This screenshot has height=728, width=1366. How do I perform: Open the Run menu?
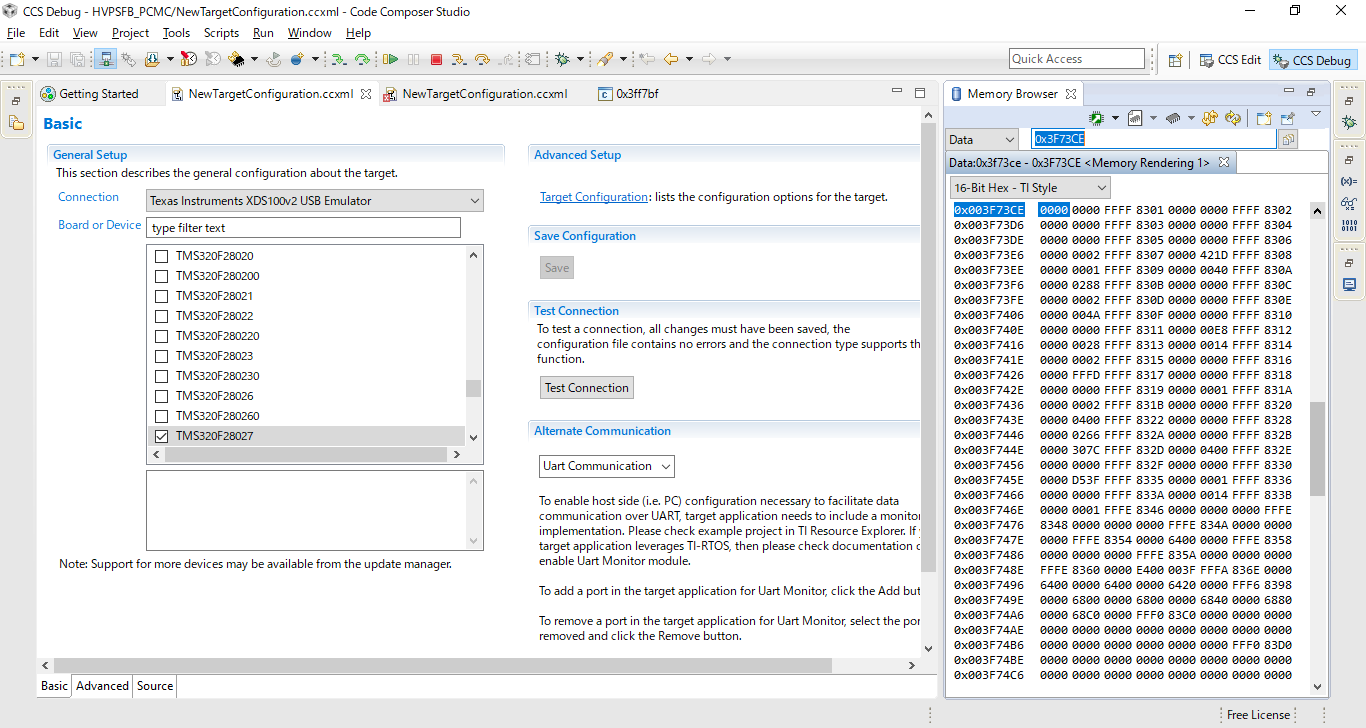pos(263,33)
